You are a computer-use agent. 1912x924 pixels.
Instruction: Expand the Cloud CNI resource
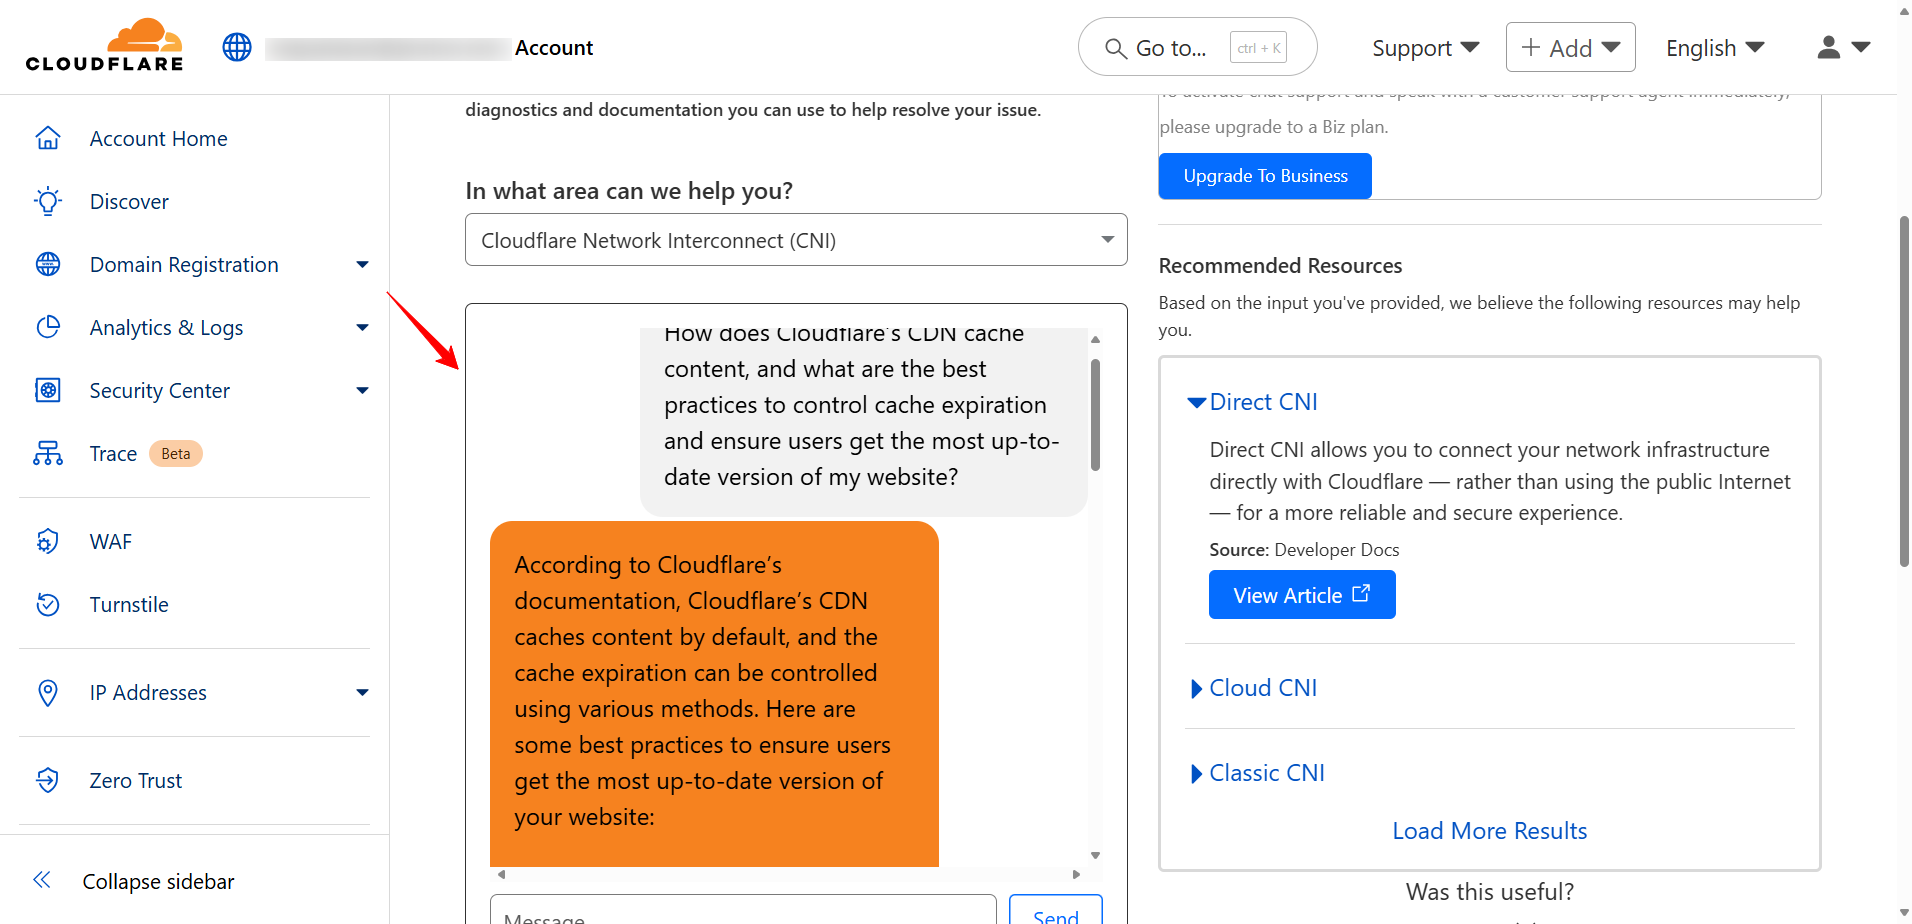[x=1262, y=688]
